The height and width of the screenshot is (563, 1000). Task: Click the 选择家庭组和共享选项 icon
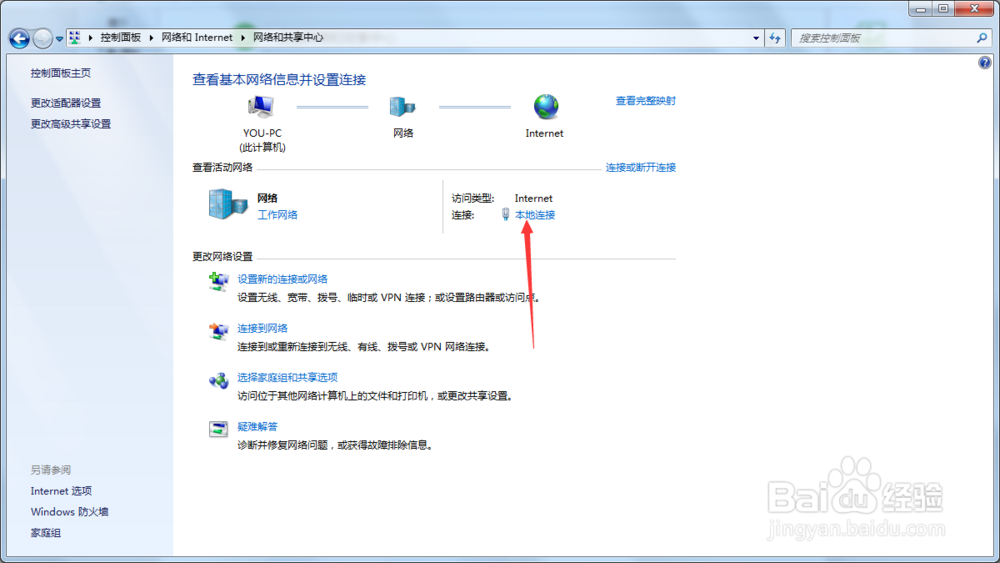(218, 380)
